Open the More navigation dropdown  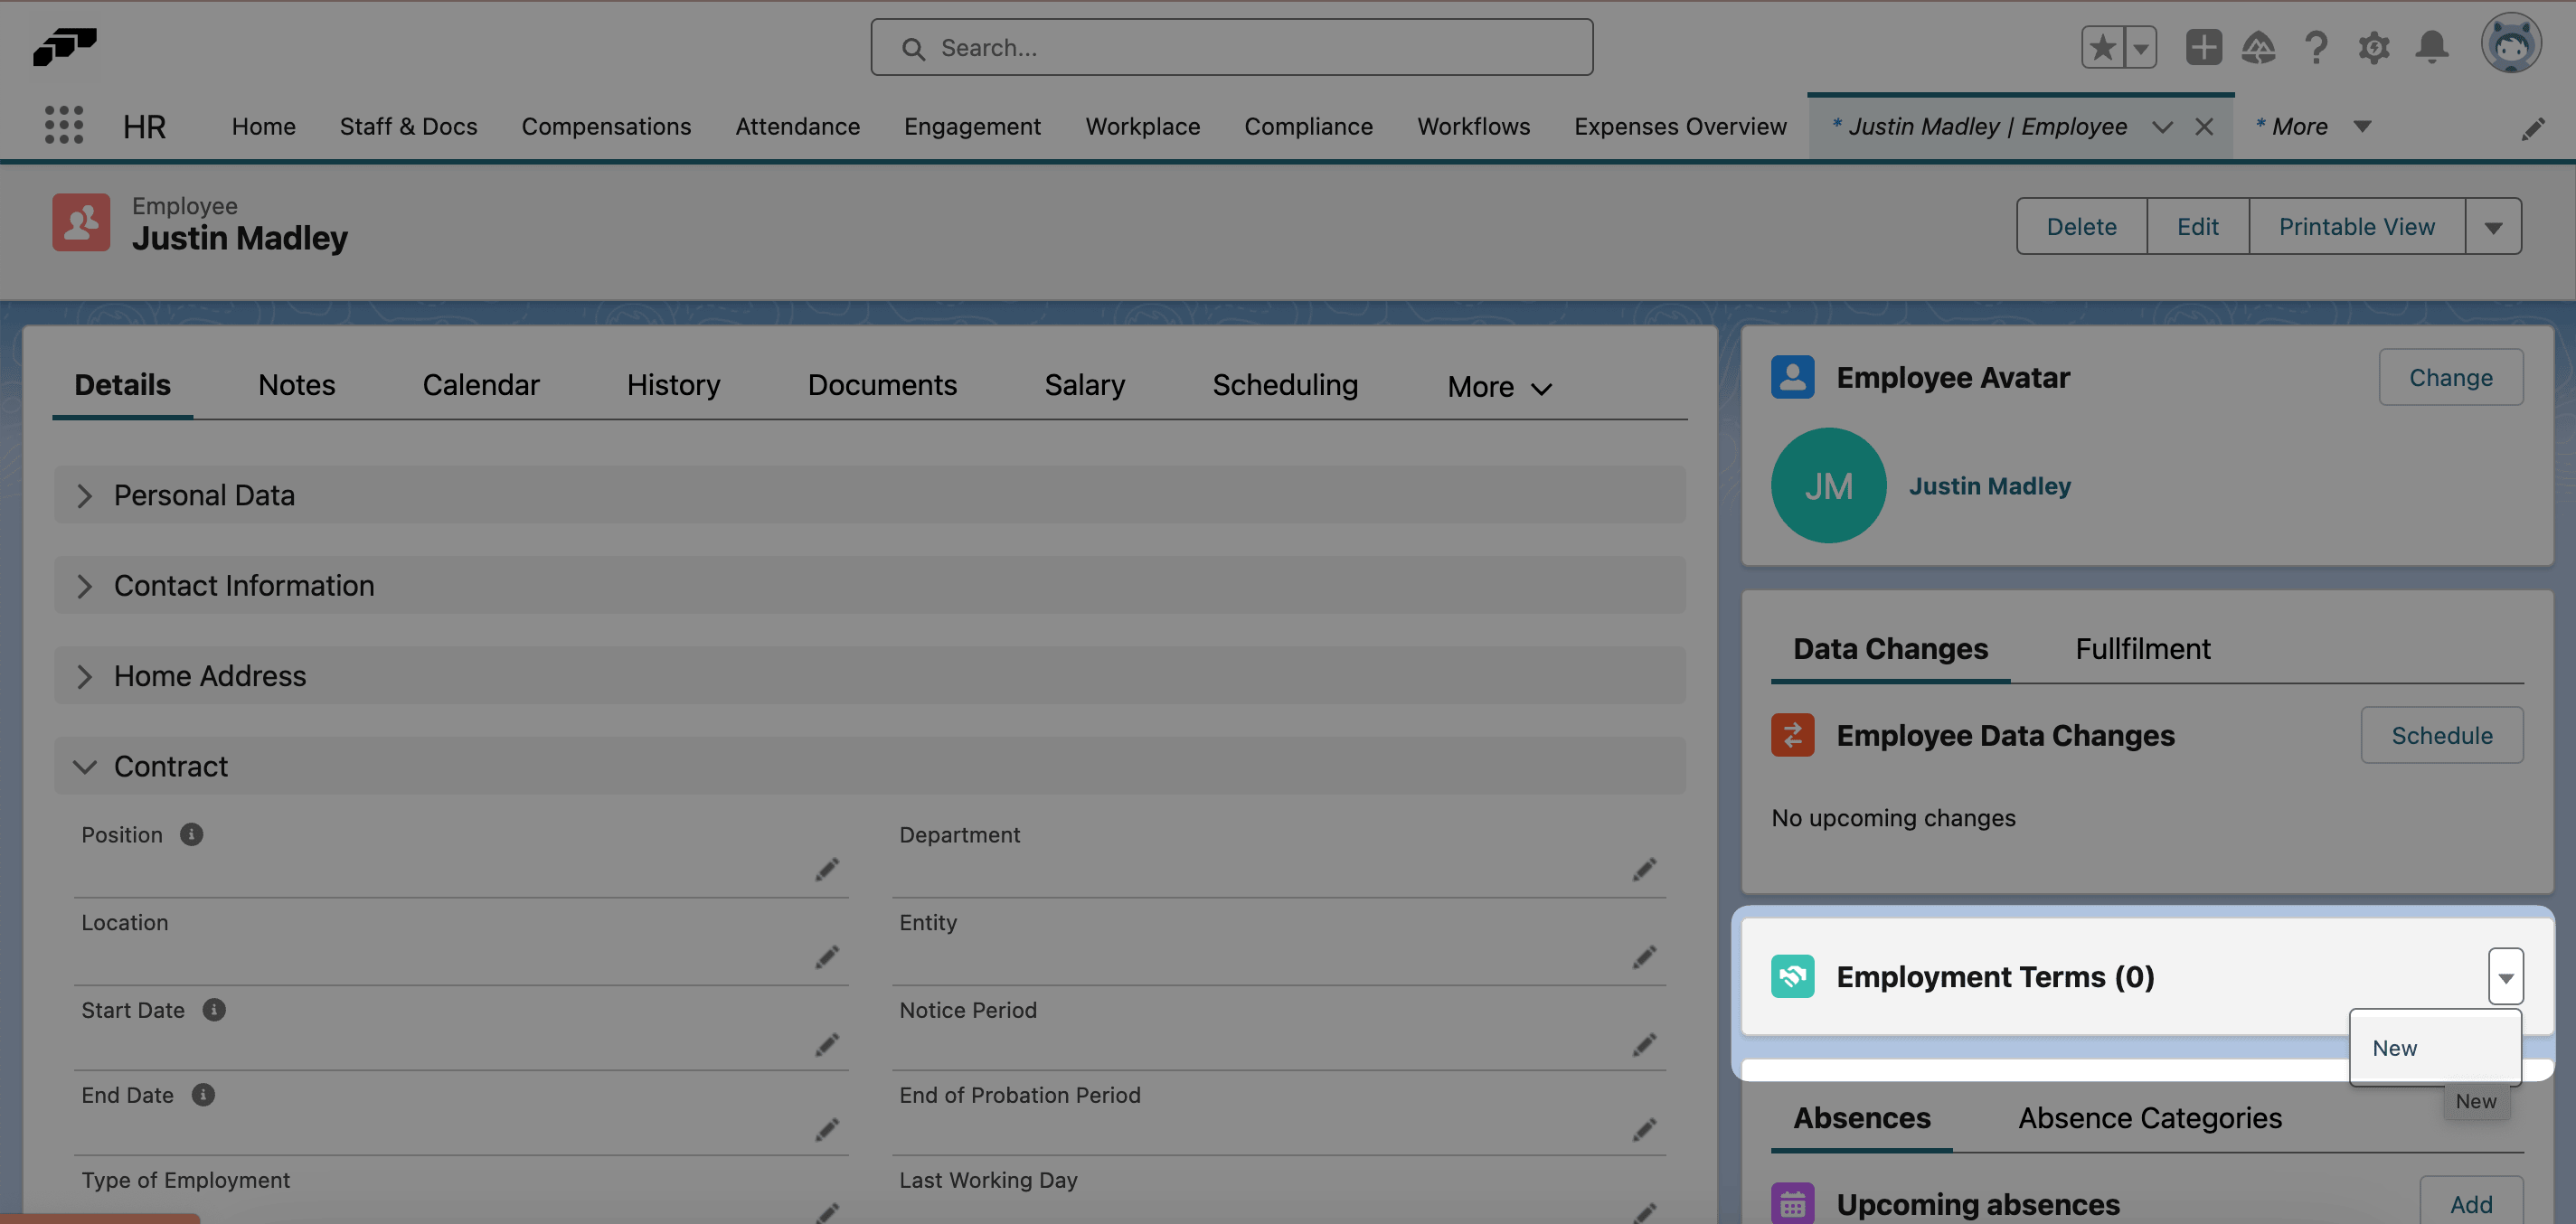point(2314,126)
